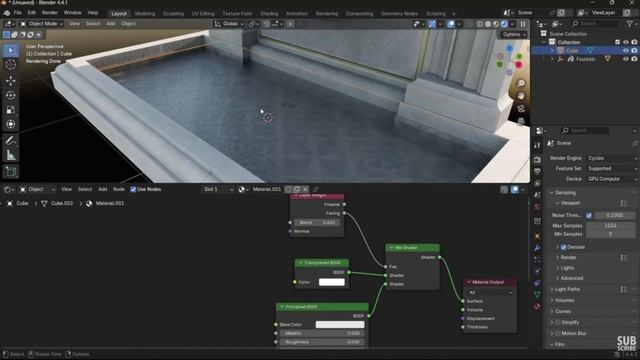This screenshot has height=360, width=640.
Task: Toggle the Denoise checkbox
Action: pyautogui.click(x=564, y=247)
